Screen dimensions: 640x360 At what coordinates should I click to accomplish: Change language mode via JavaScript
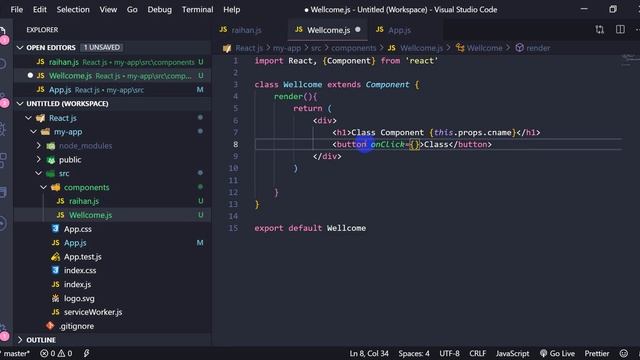512,353
